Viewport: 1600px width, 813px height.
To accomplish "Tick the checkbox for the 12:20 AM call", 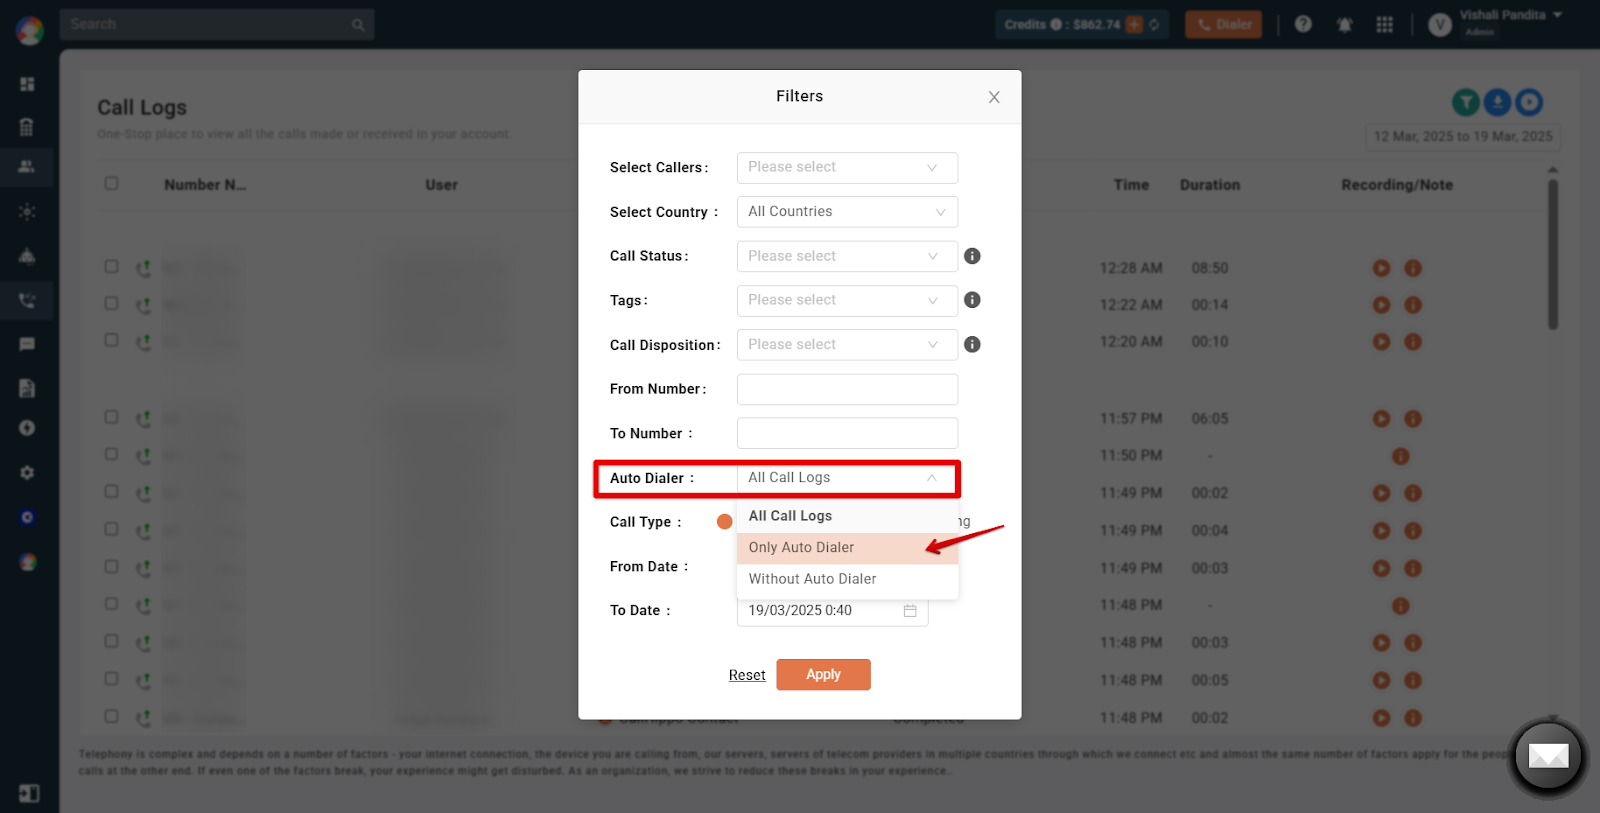I will [x=112, y=341].
